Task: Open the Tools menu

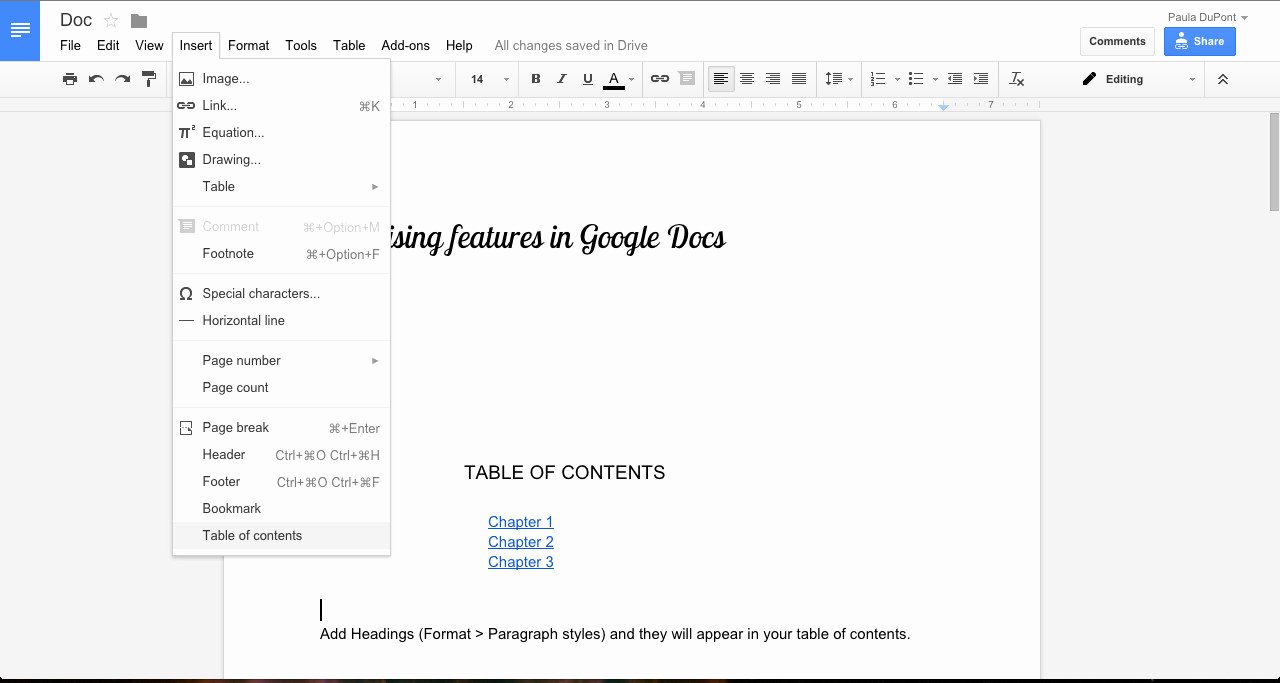Action: (301, 45)
